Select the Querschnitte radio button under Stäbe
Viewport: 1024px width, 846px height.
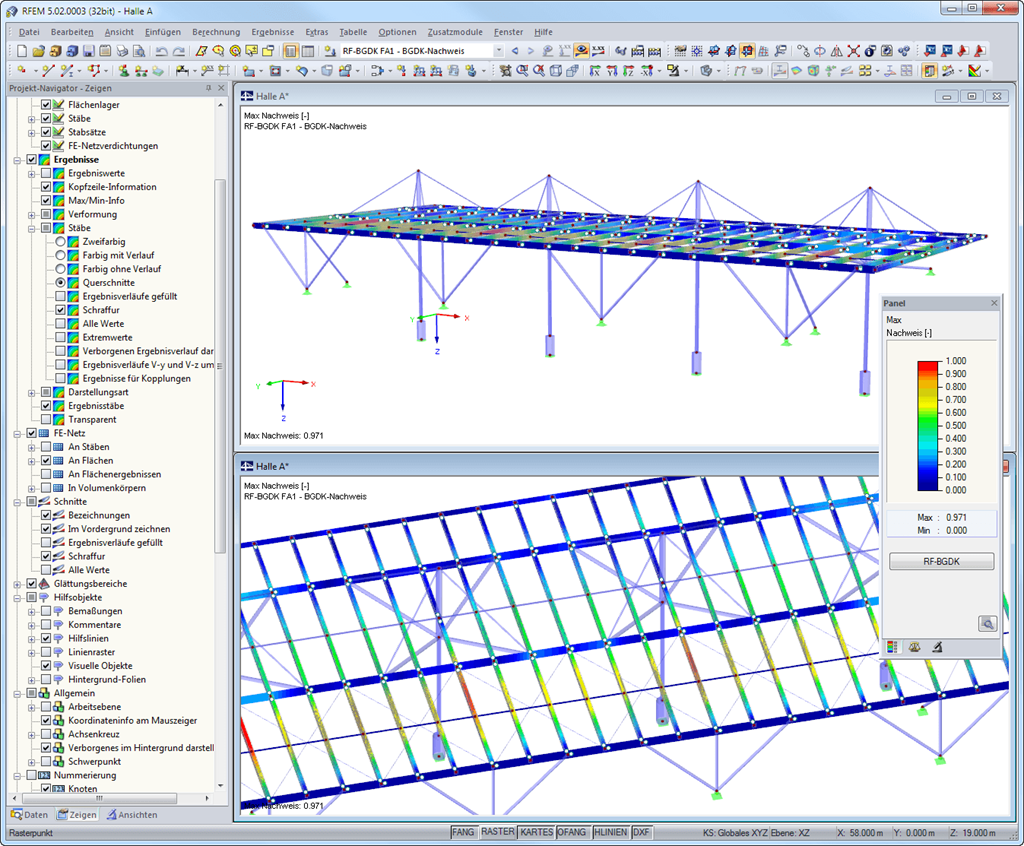coord(60,282)
